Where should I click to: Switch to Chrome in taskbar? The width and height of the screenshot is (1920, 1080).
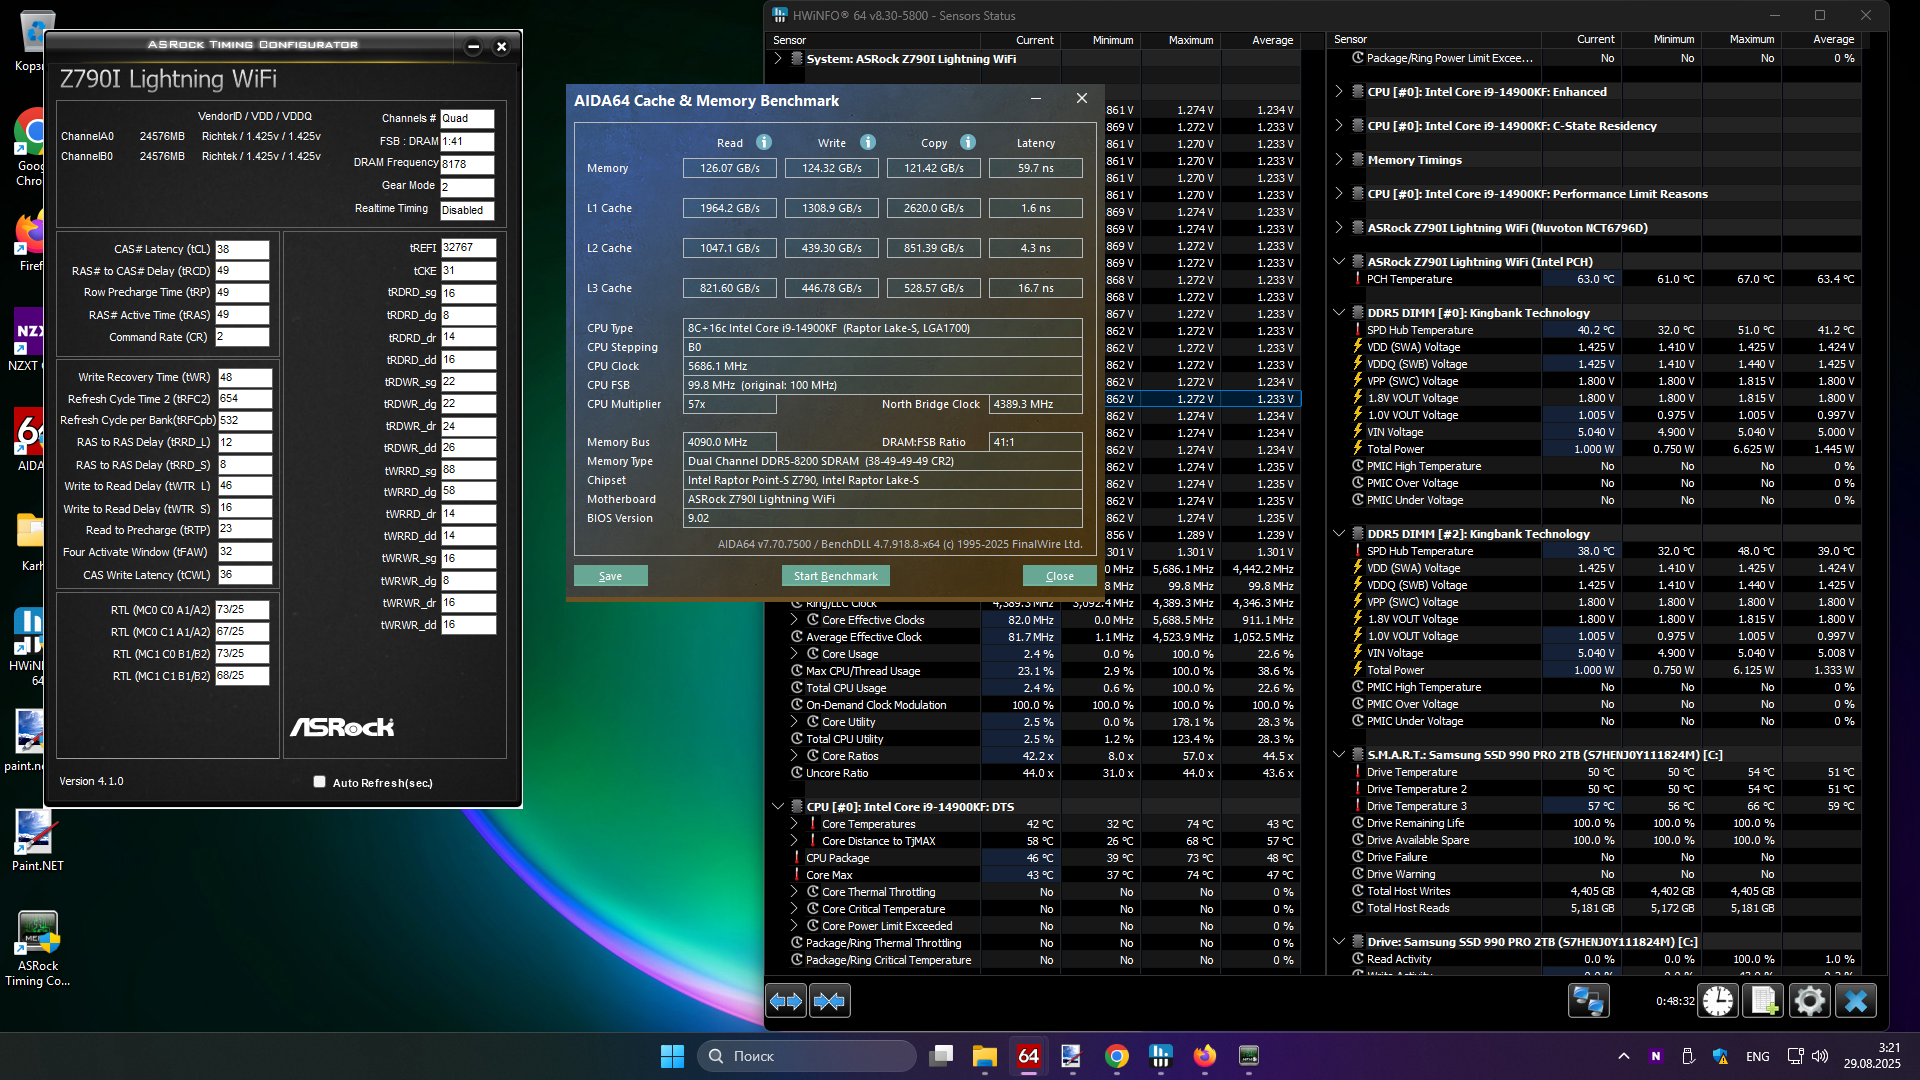[1117, 1056]
